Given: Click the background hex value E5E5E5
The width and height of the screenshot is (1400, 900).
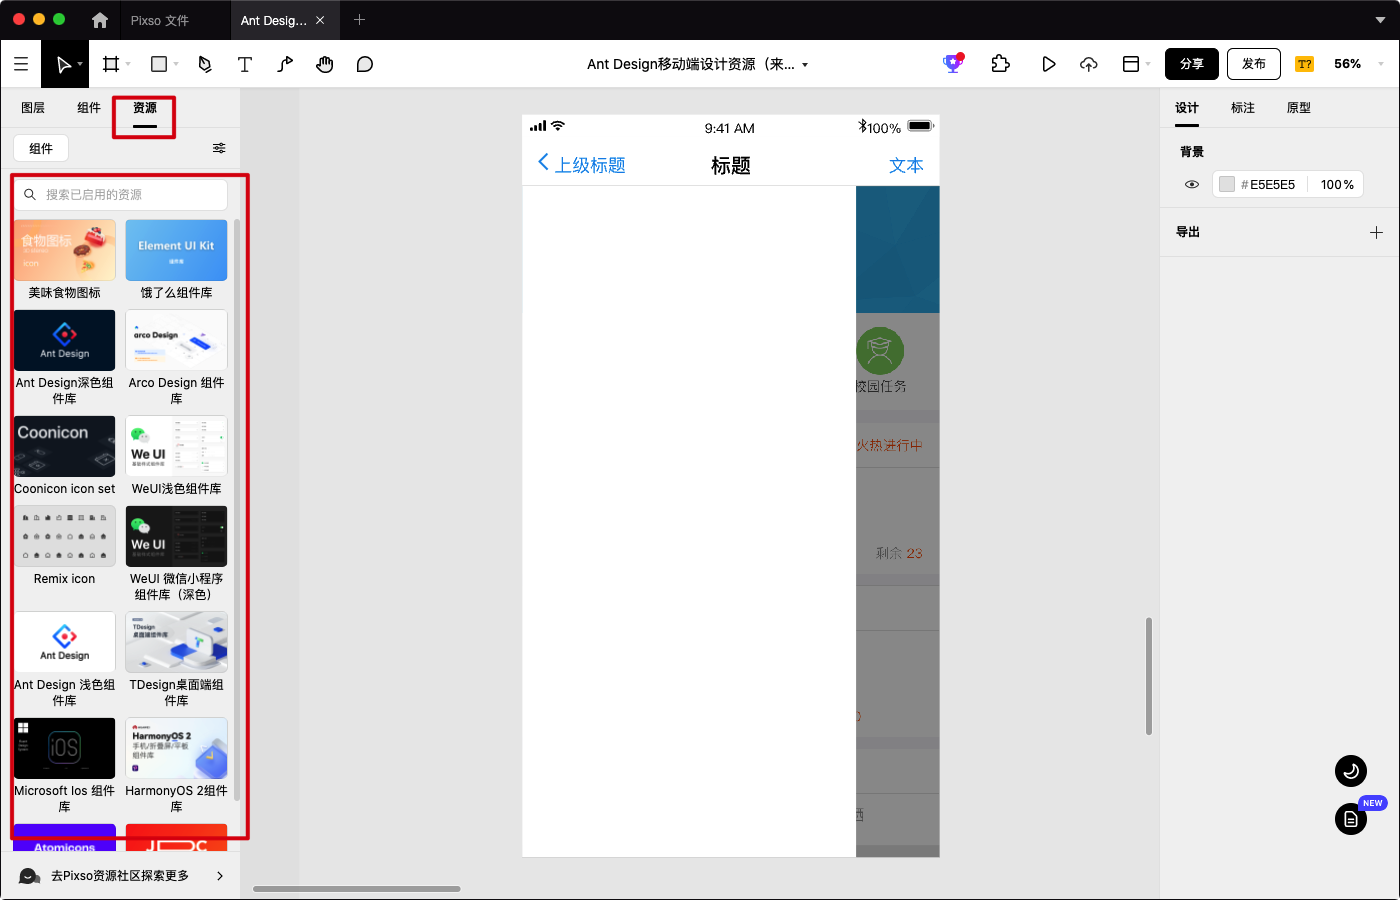Looking at the screenshot, I should coord(1272,185).
